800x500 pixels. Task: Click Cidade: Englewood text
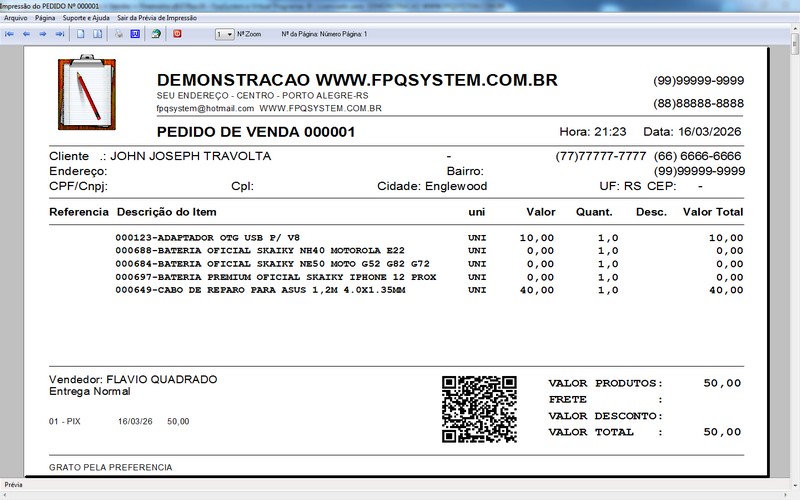click(x=432, y=186)
